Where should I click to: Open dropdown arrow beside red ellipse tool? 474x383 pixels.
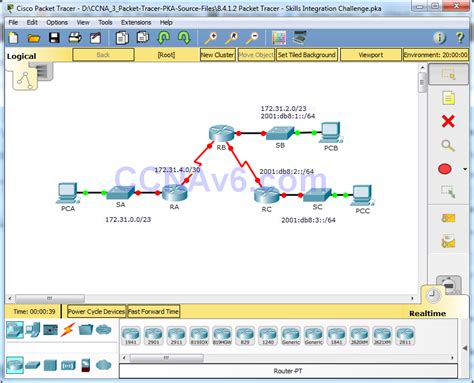(465, 169)
